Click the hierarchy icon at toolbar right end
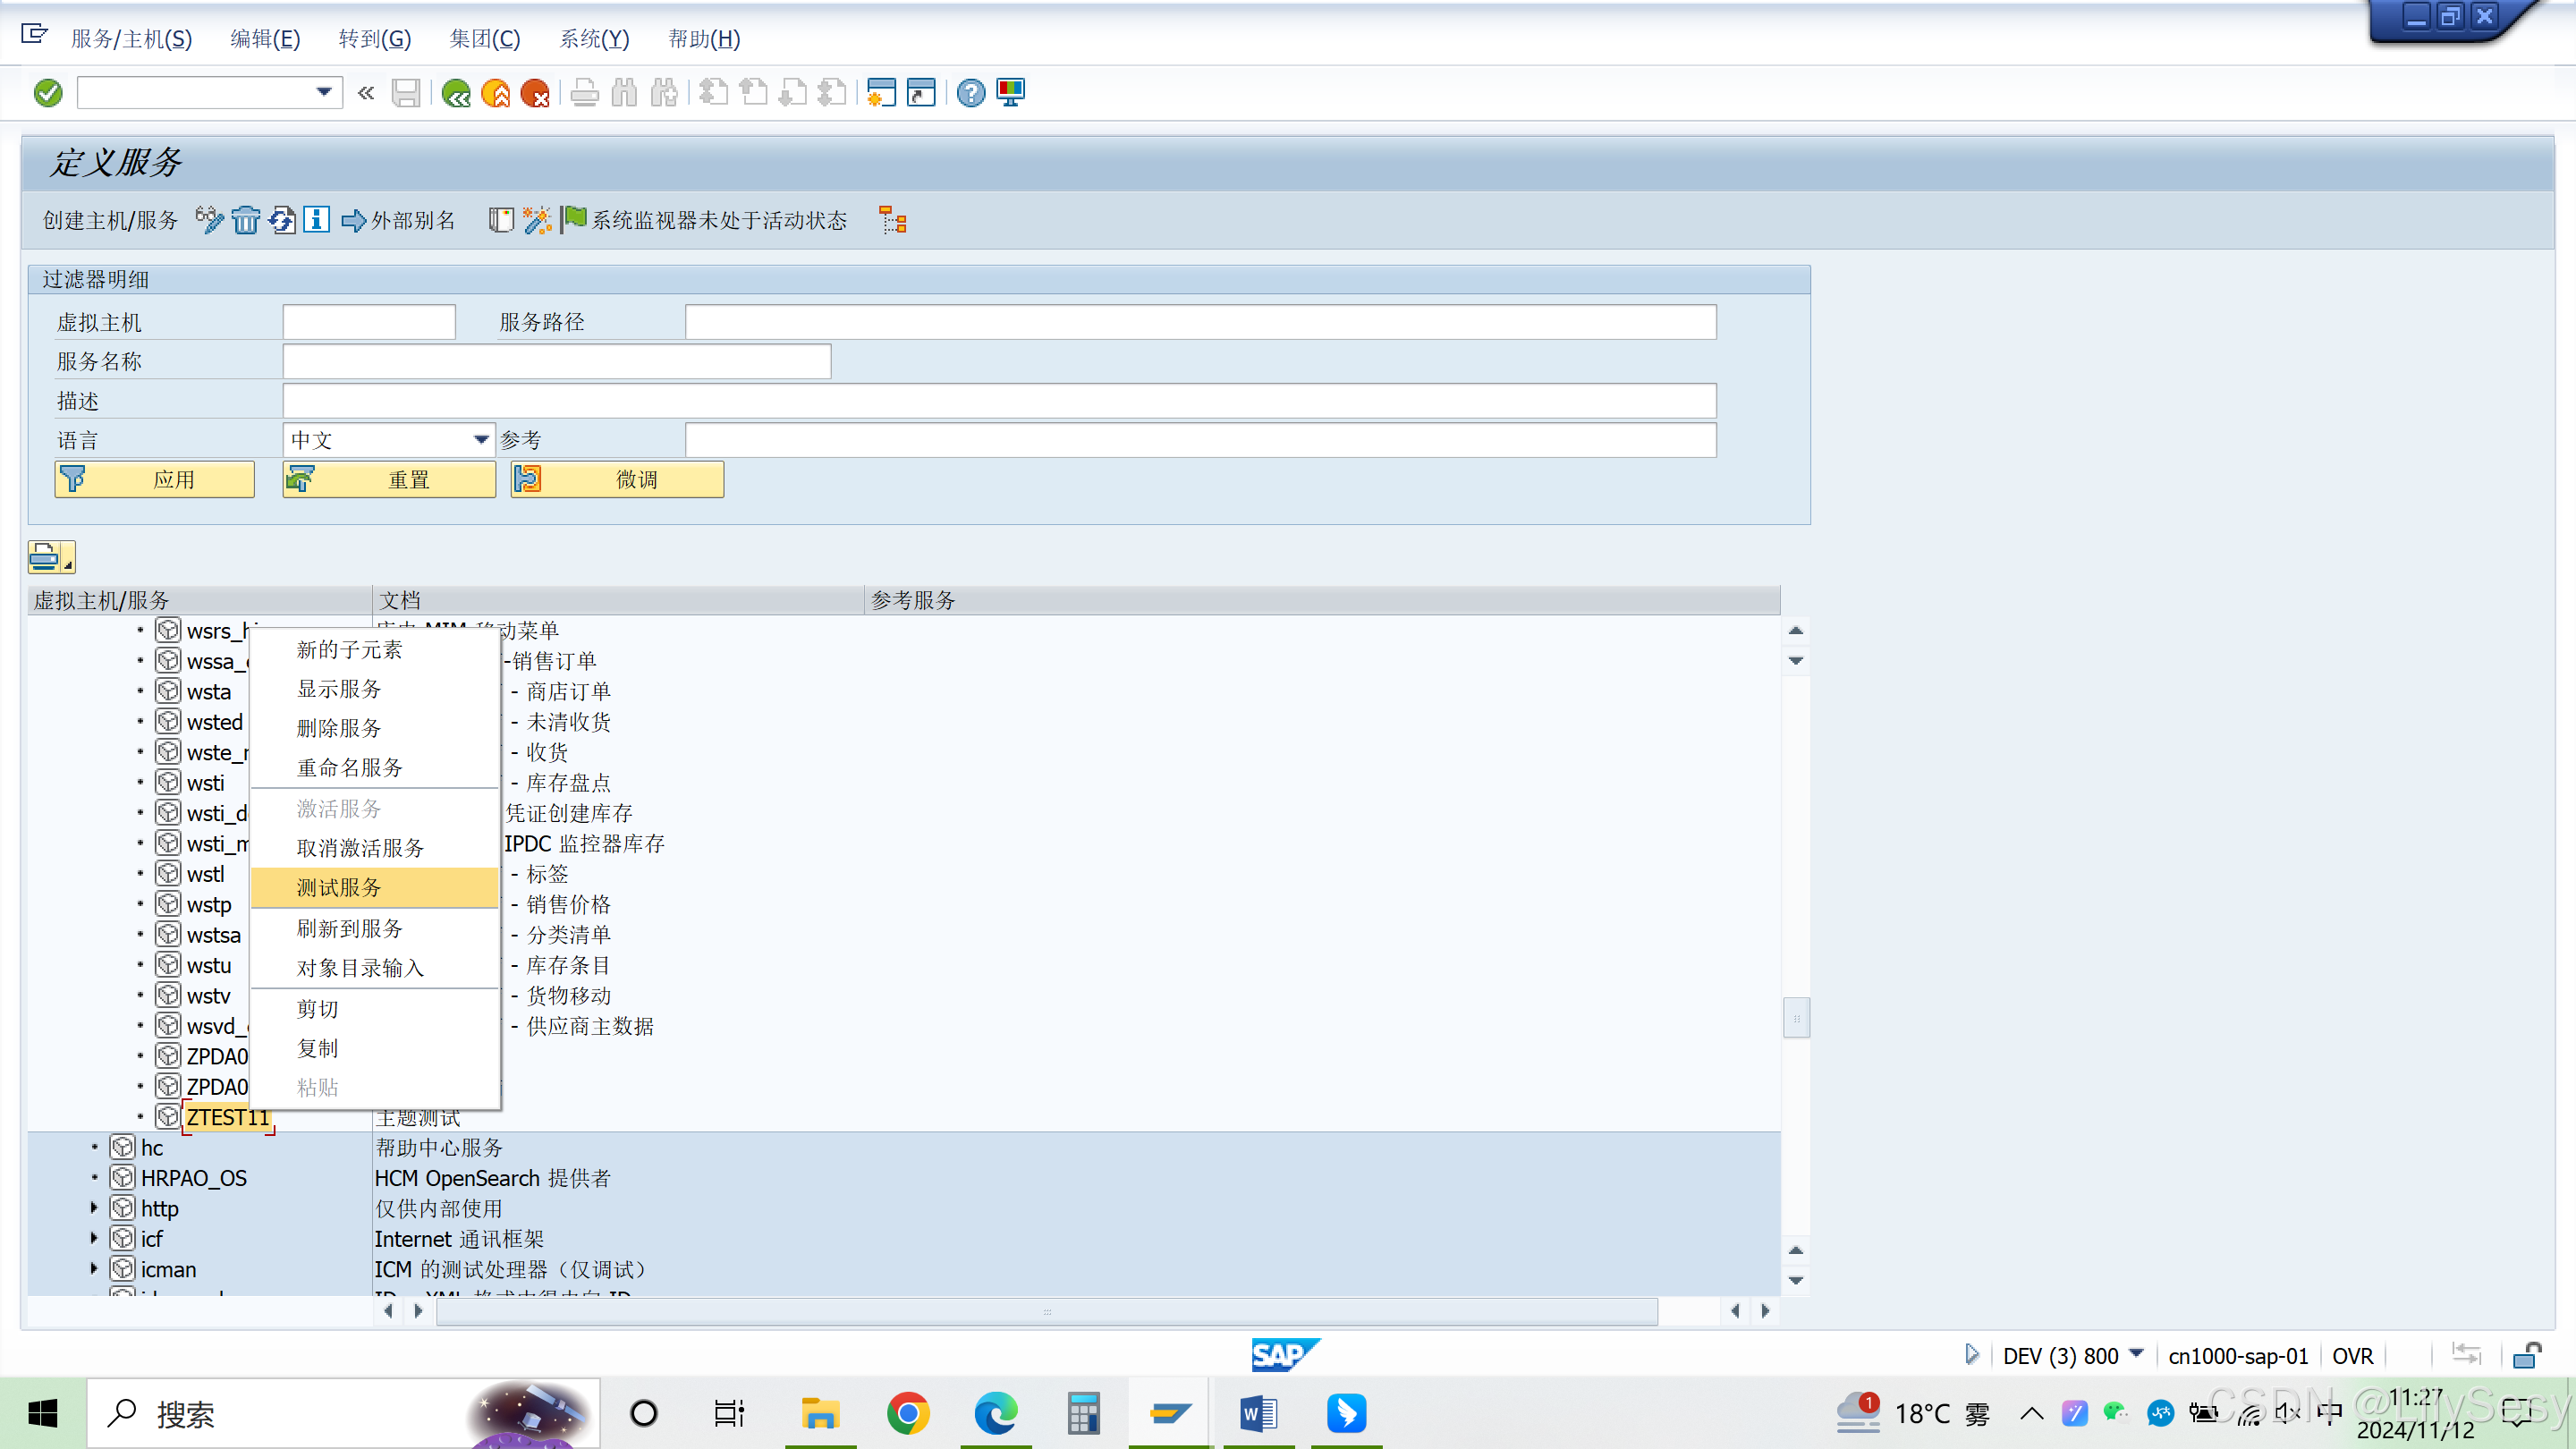 892,220
